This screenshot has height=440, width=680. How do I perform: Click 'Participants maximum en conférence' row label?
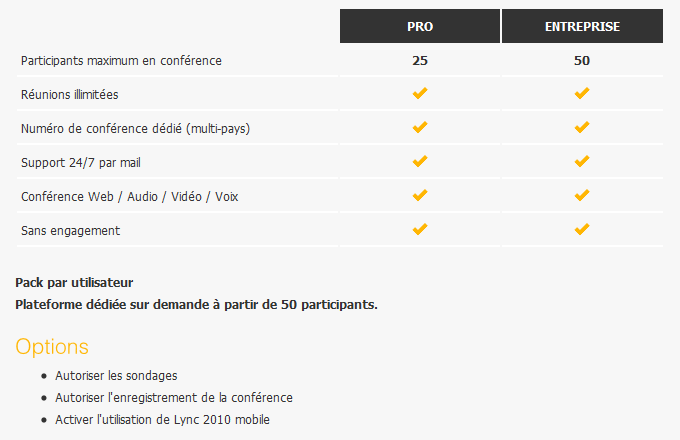click(x=121, y=60)
